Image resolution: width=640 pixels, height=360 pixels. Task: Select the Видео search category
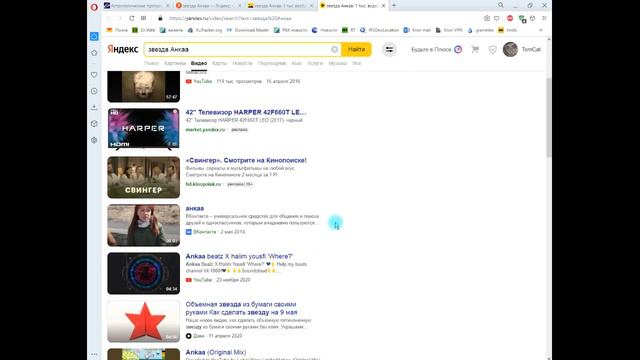[199, 63]
